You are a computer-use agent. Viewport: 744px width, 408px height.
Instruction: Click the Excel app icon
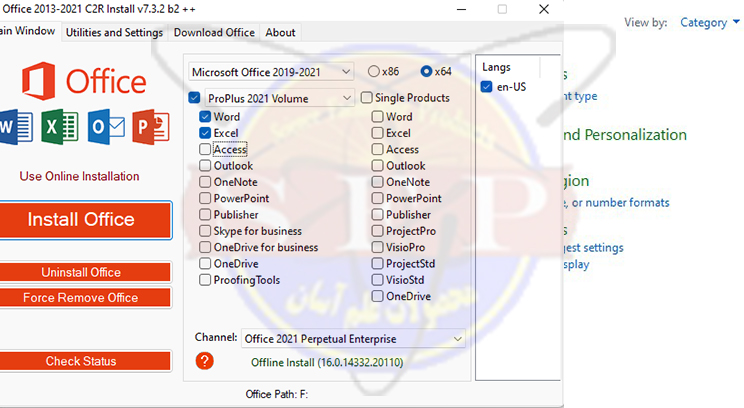coord(59,127)
